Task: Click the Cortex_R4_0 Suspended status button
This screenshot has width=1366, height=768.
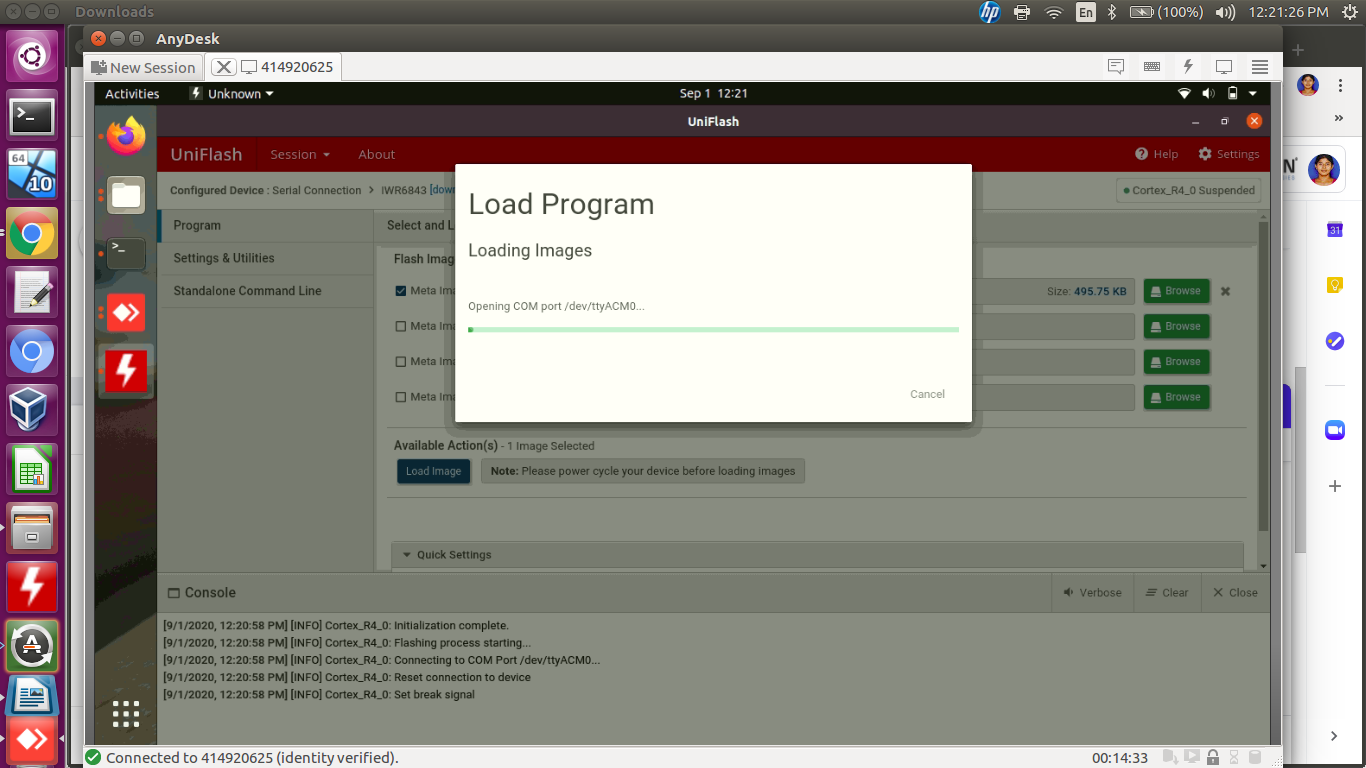Action: (1188, 190)
